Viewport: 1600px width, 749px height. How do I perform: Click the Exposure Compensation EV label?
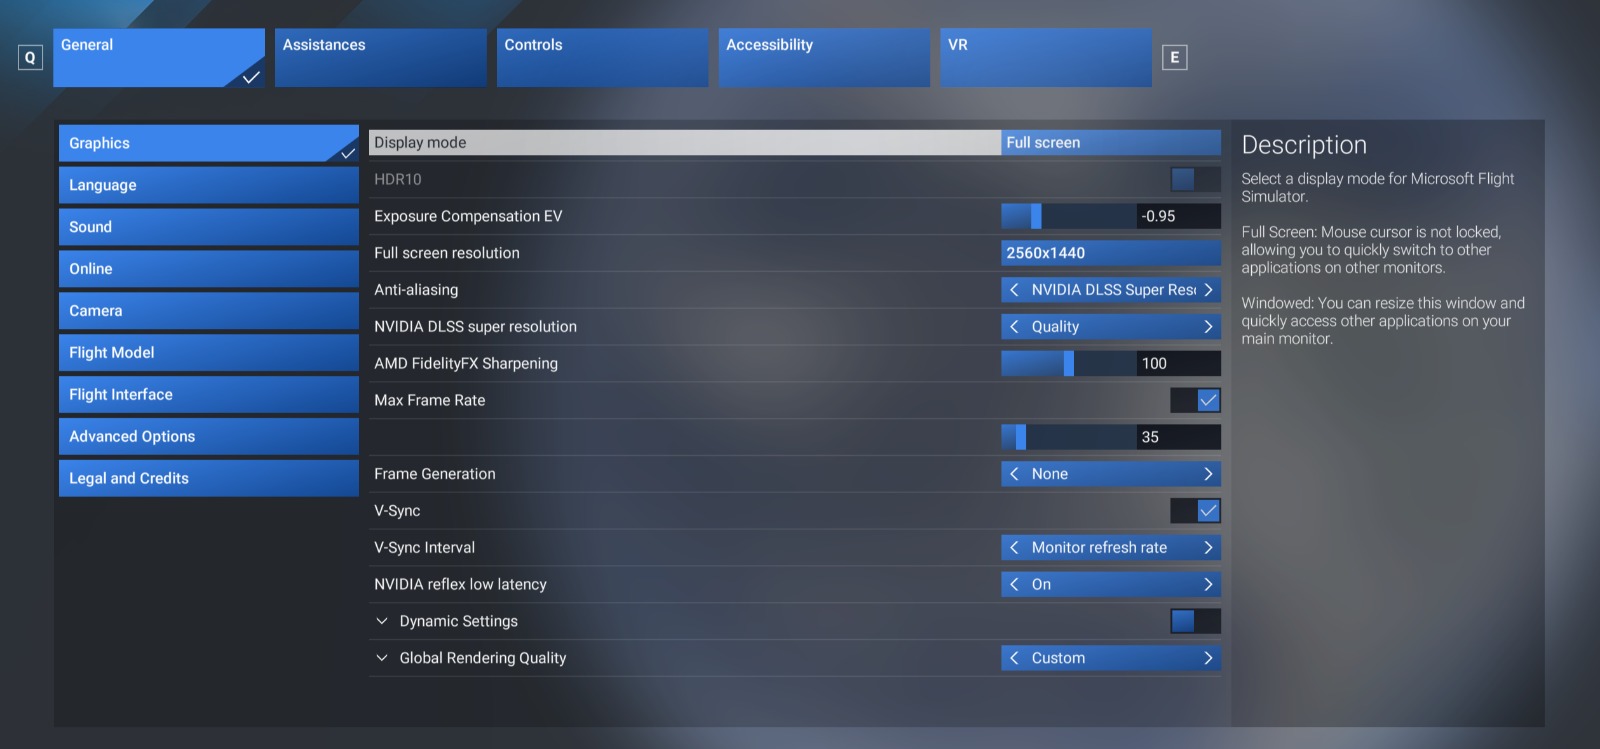pos(468,216)
